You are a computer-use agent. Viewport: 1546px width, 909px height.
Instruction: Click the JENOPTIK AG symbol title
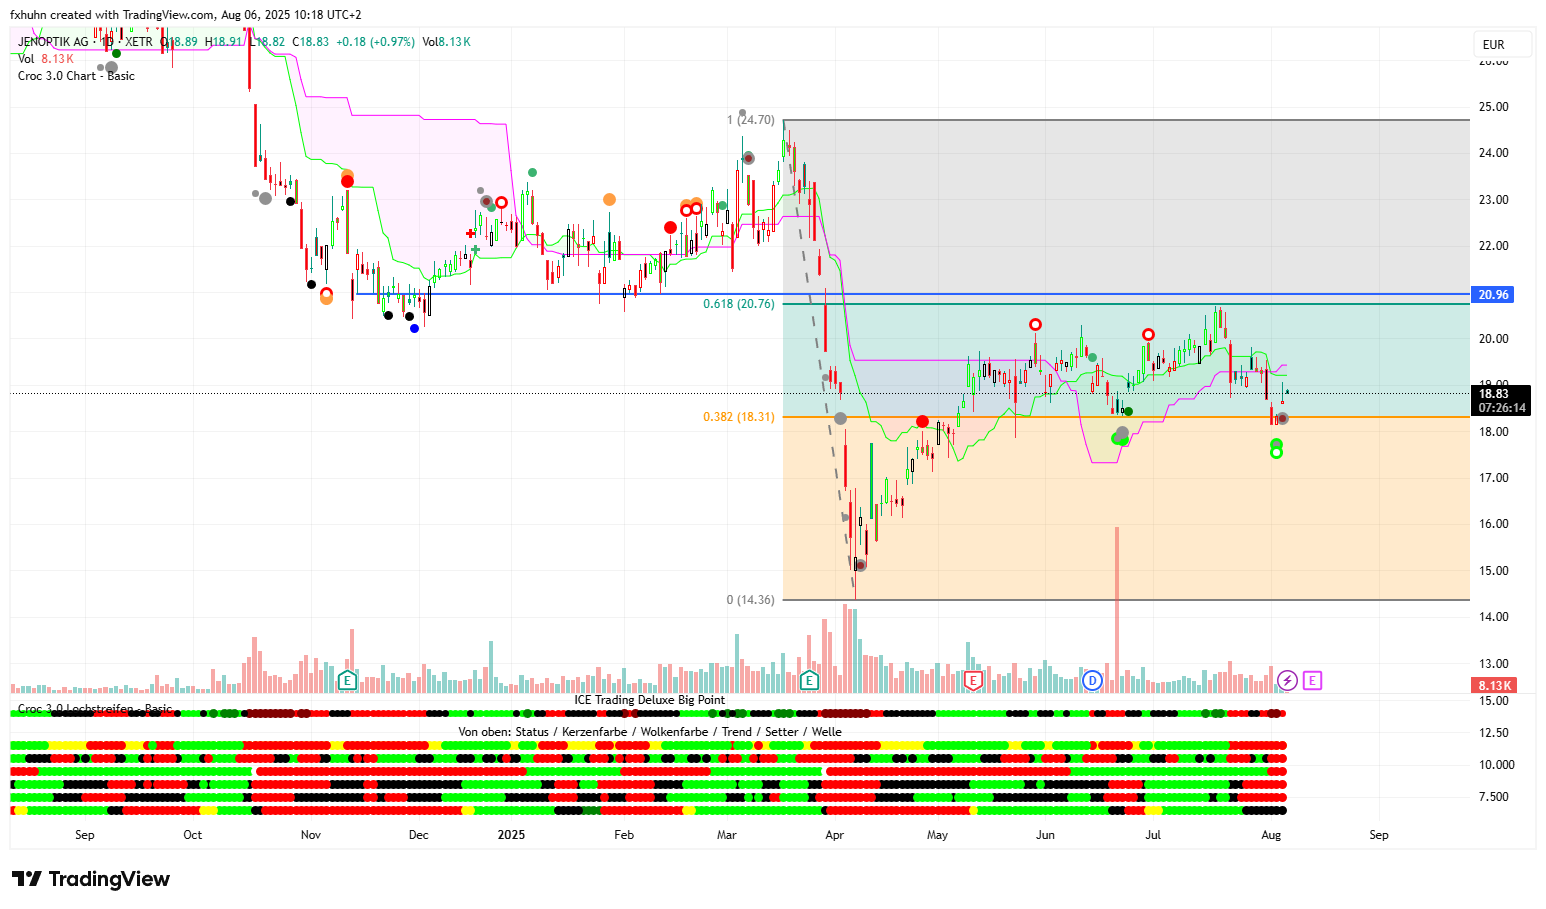click(x=53, y=42)
